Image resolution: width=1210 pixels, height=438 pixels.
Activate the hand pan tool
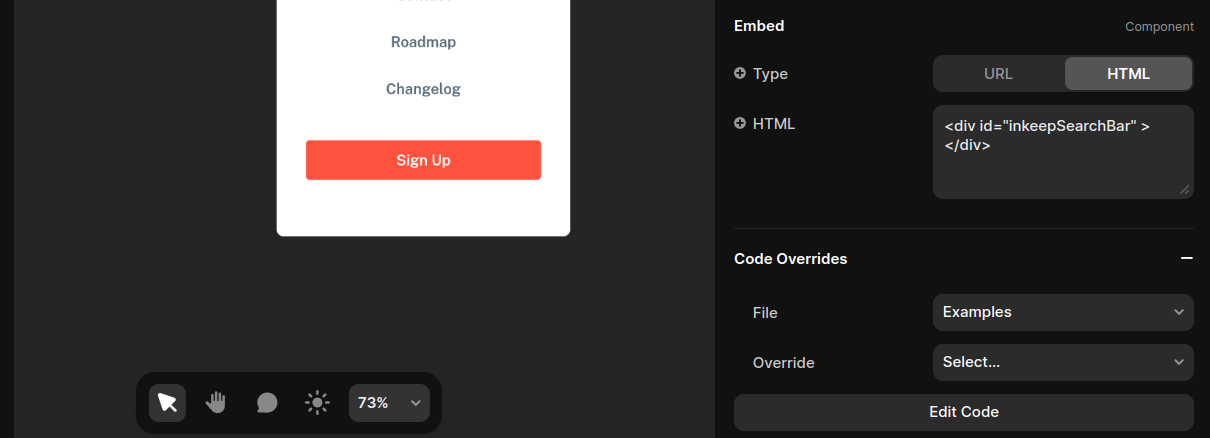pyautogui.click(x=216, y=402)
